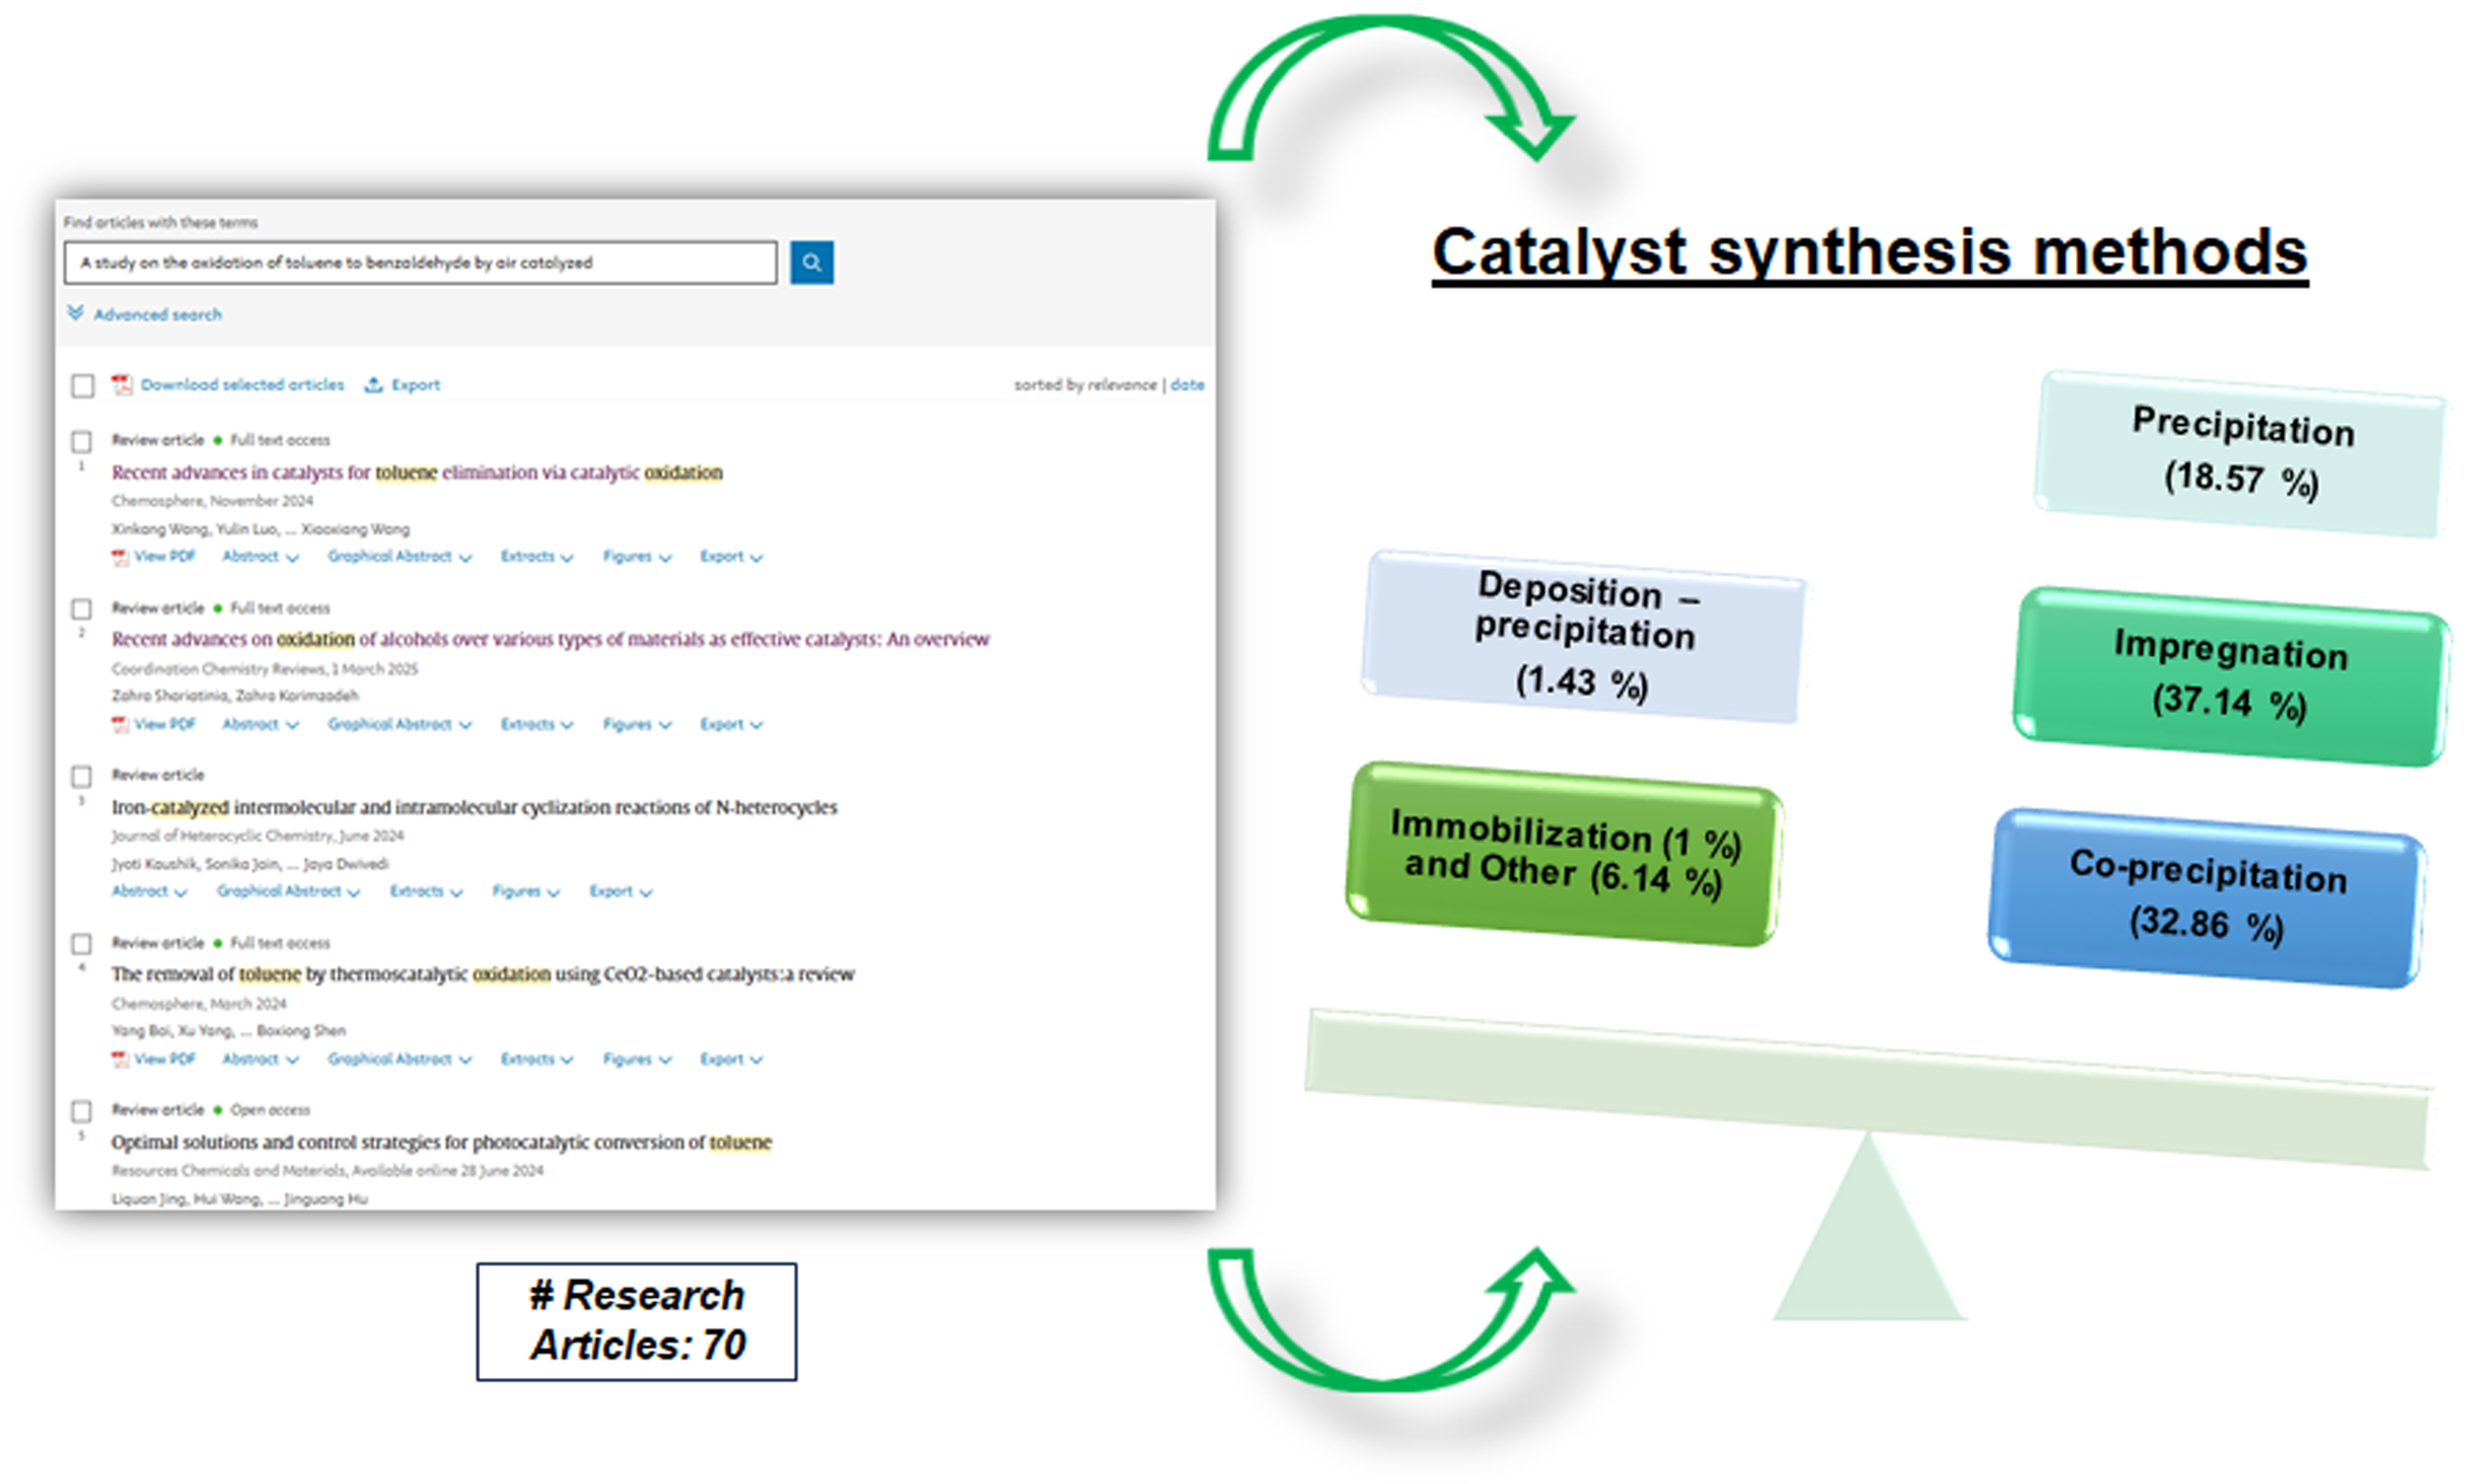Screen dimensions: 2473x1484
Task: Click the export upload icon in the results header
Action: click(373, 384)
